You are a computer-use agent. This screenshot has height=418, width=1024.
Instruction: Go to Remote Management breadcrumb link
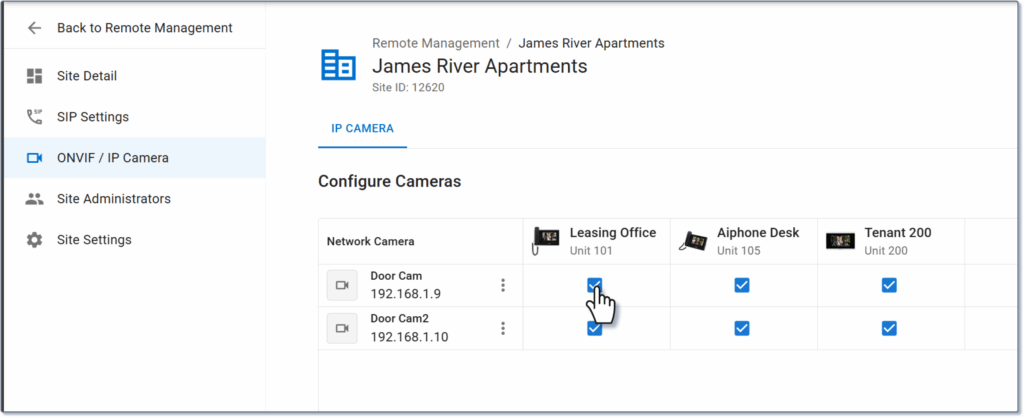[x=435, y=43]
